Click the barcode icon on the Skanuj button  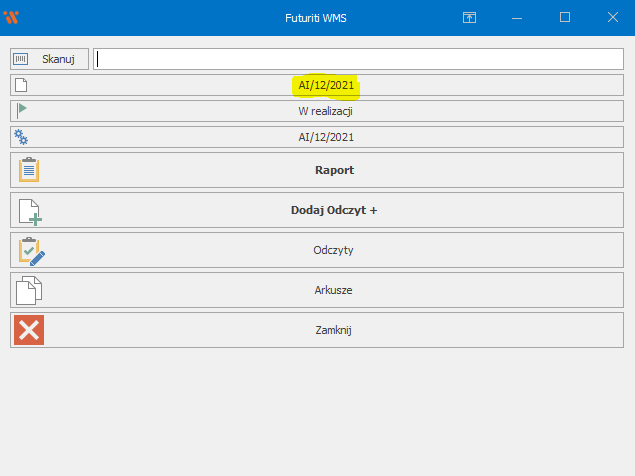click(x=21, y=60)
